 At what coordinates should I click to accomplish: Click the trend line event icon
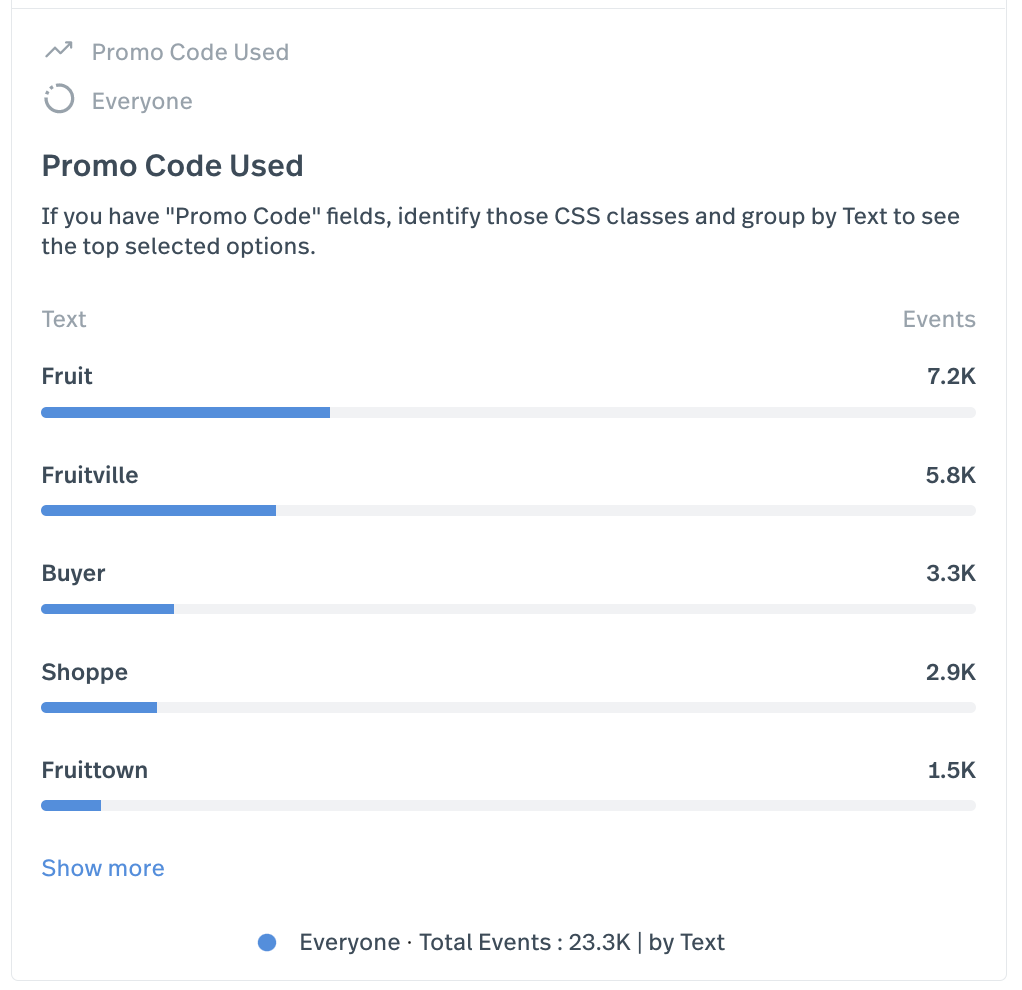click(x=58, y=49)
